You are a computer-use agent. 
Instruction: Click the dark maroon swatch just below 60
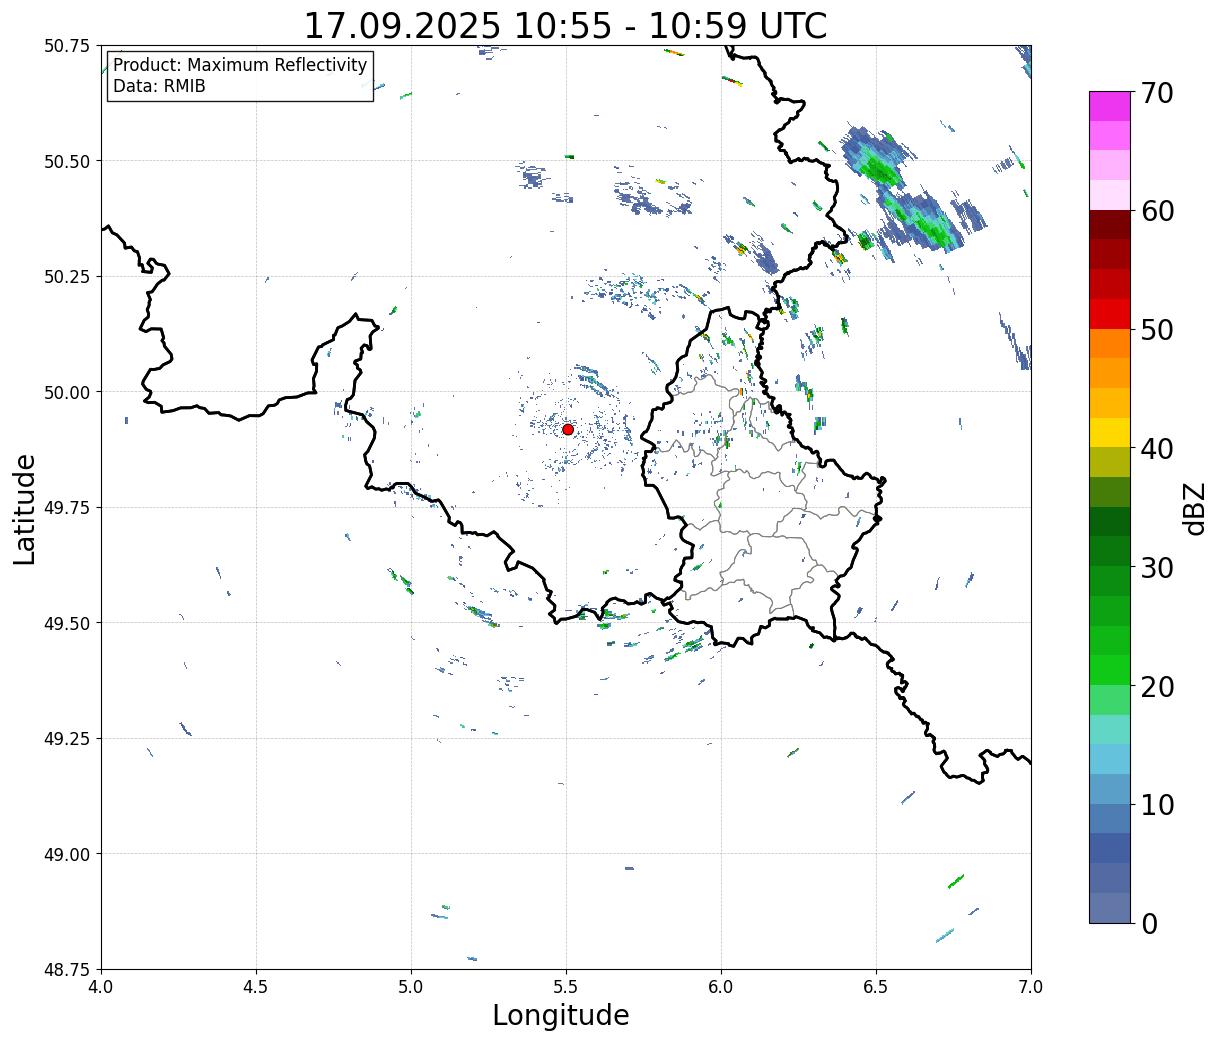click(x=1110, y=225)
